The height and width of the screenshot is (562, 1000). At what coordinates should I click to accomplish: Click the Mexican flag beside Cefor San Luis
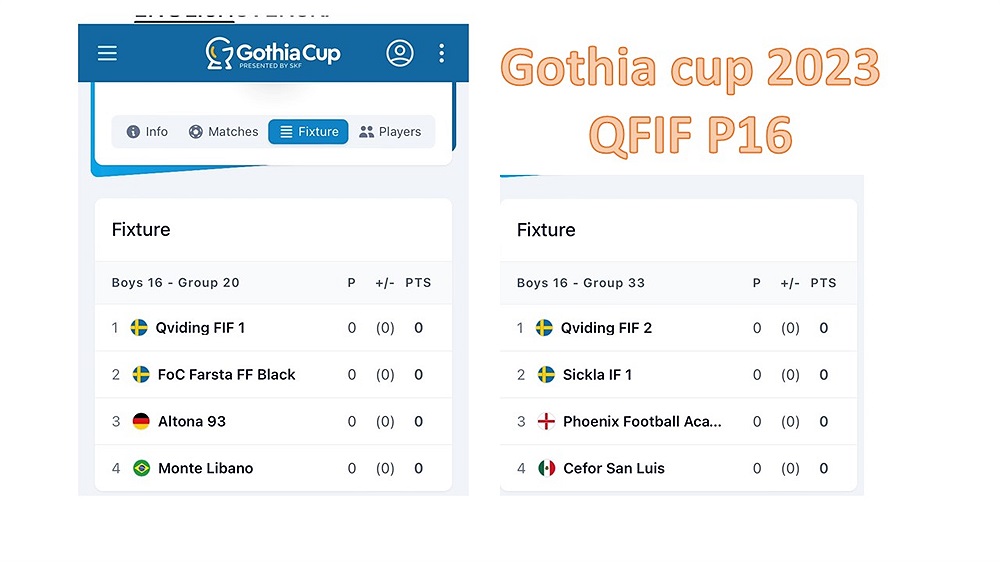click(x=547, y=468)
